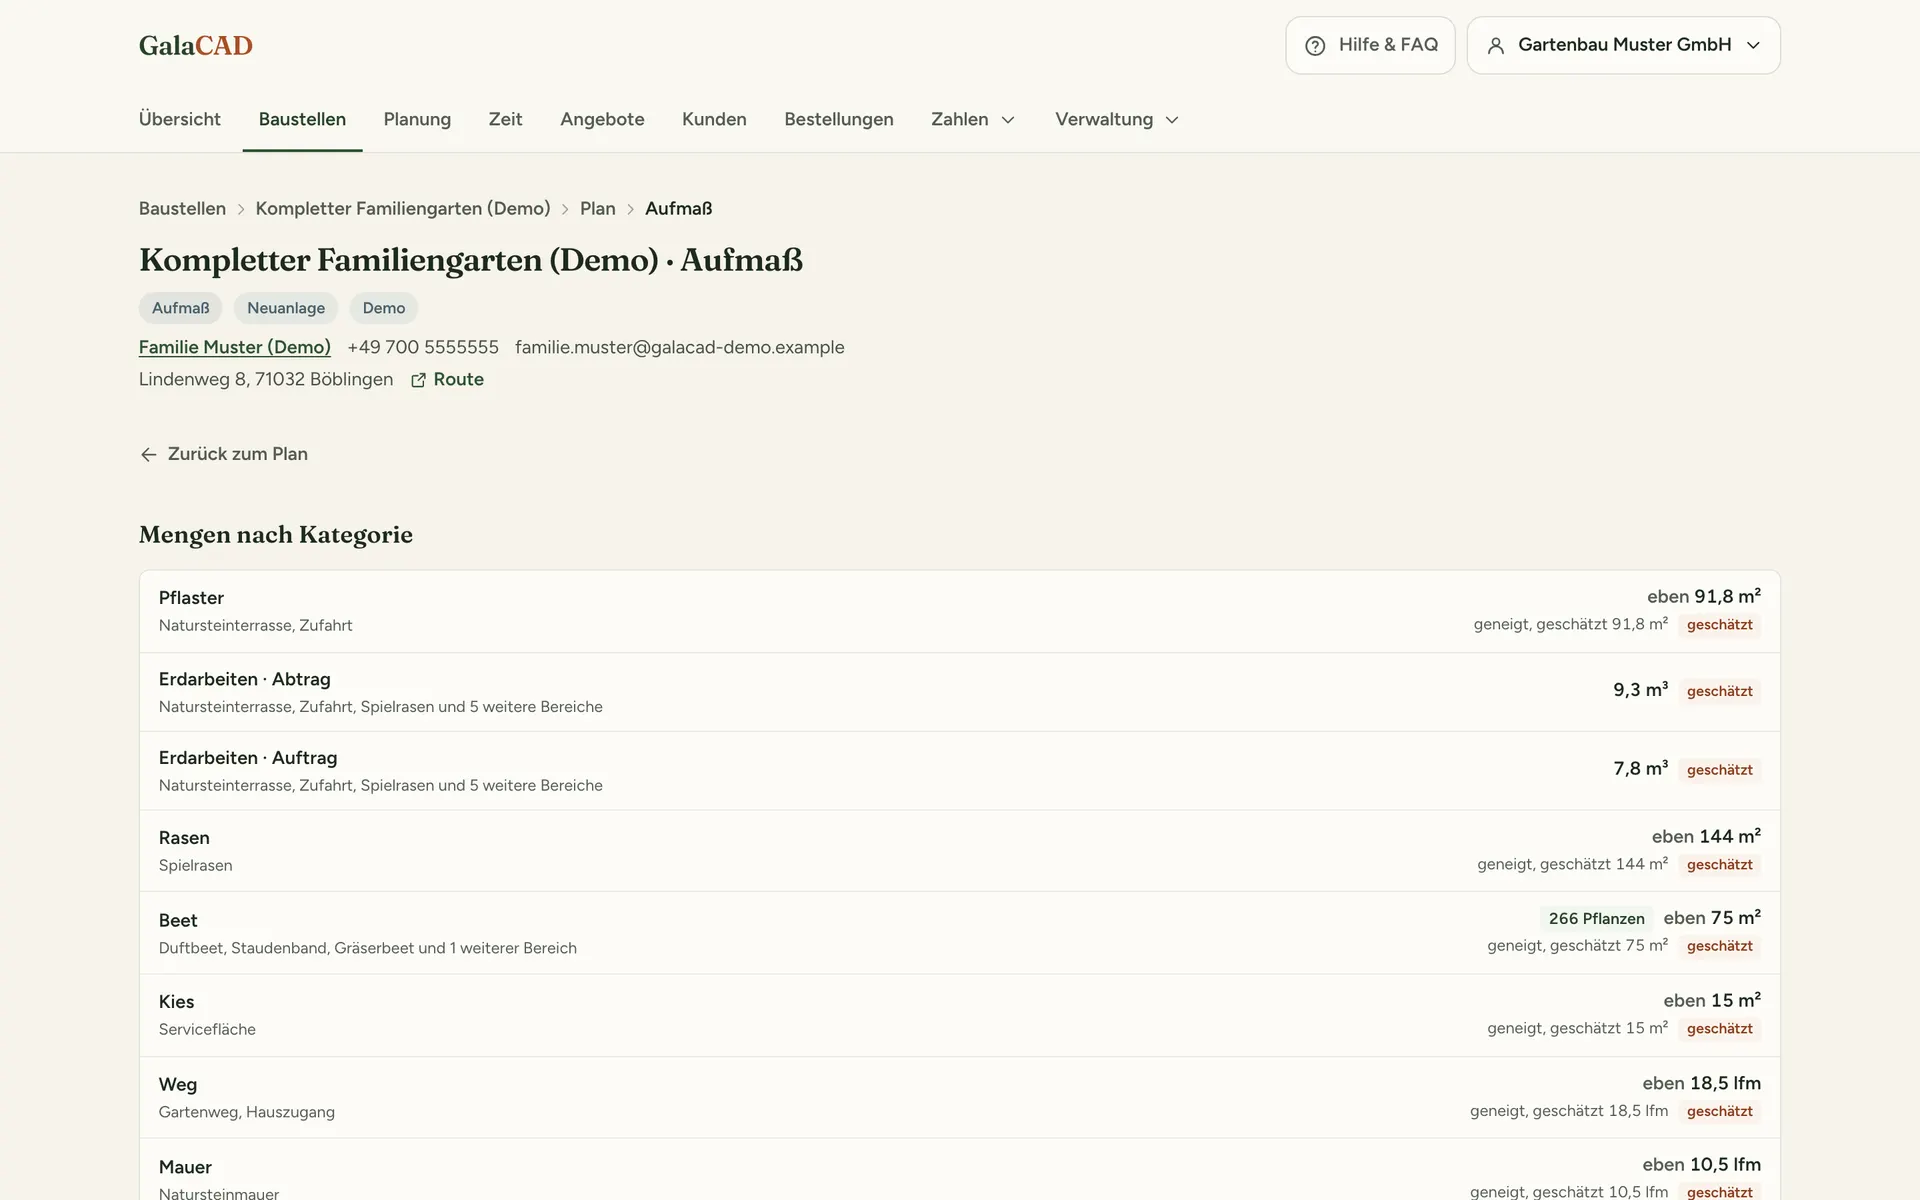Image resolution: width=1920 pixels, height=1200 pixels.
Task: Select the Erdarbeiten · Abtrag row title
Action: click(245, 679)
